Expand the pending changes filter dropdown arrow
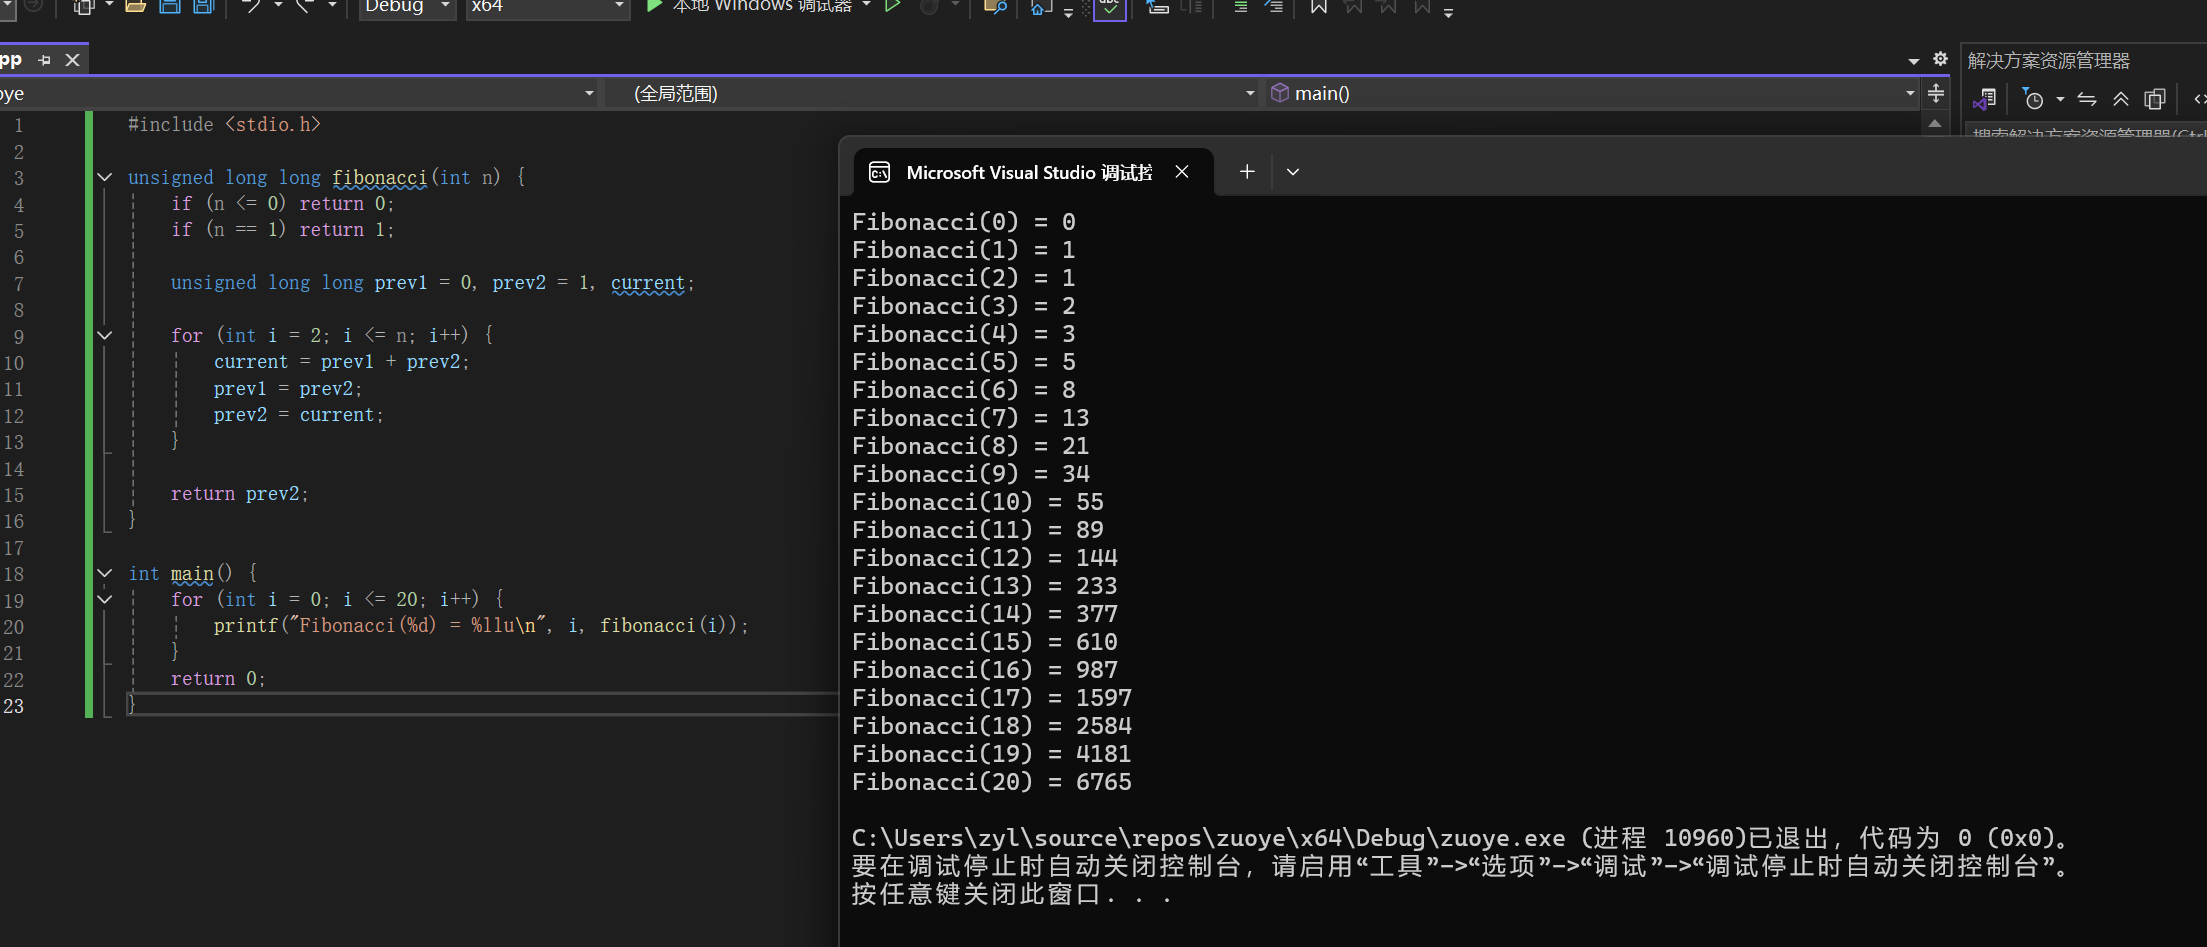Screen dimensions: 2207x947 (2060, 99)
